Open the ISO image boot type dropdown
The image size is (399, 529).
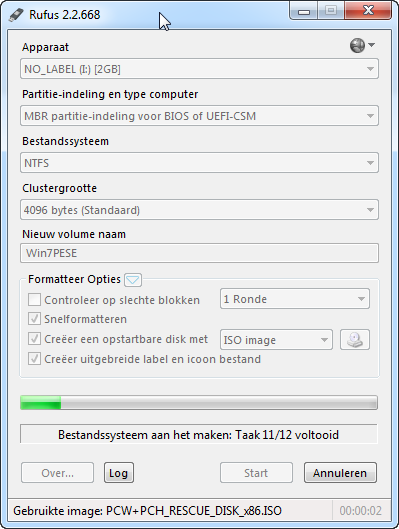point(276,340)
